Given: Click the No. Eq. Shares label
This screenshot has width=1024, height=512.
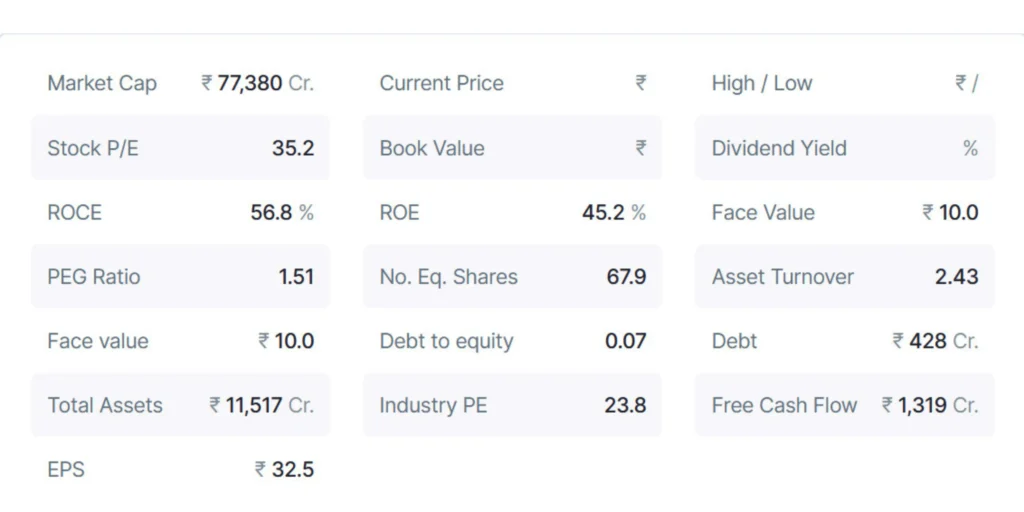Looking at the screenshot, I should (x=448, y=277).
